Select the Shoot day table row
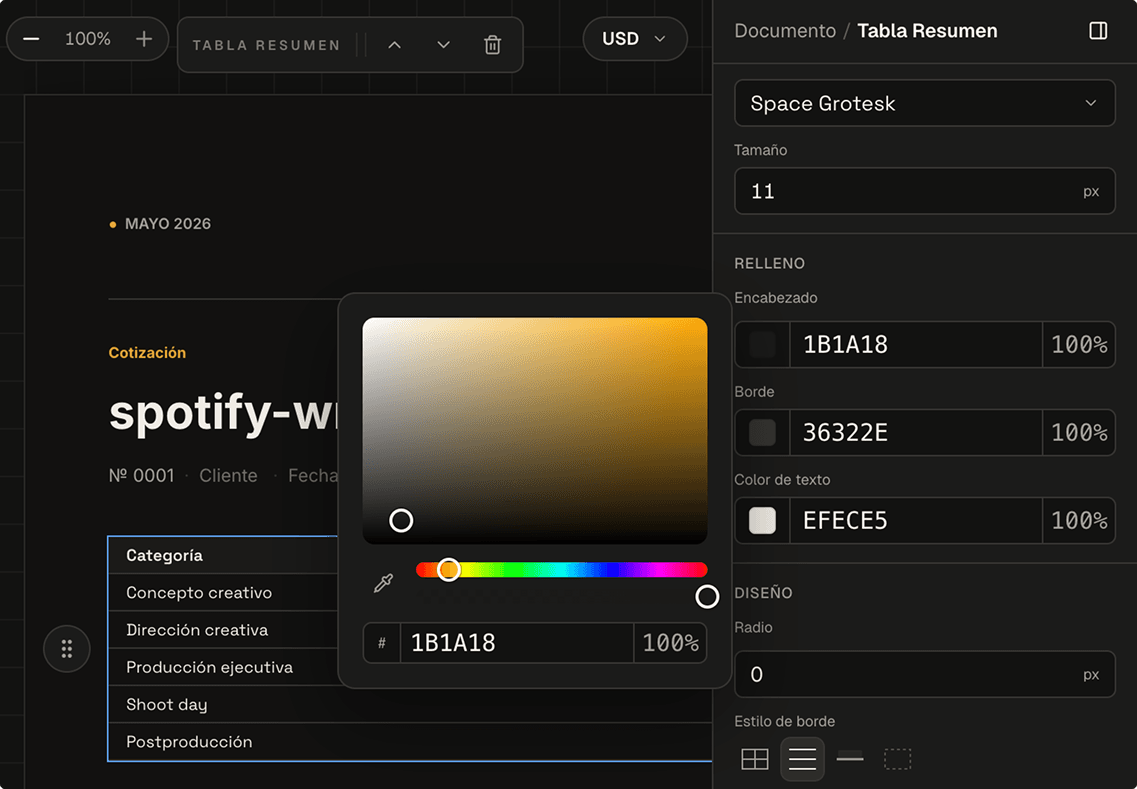This screenshot has width=1137, height=789. click(x=410, y=704)
